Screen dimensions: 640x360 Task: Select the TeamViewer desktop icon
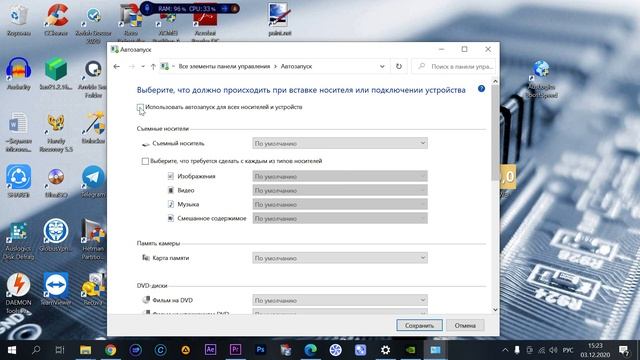pyautogui.click(x=56, y=289)
